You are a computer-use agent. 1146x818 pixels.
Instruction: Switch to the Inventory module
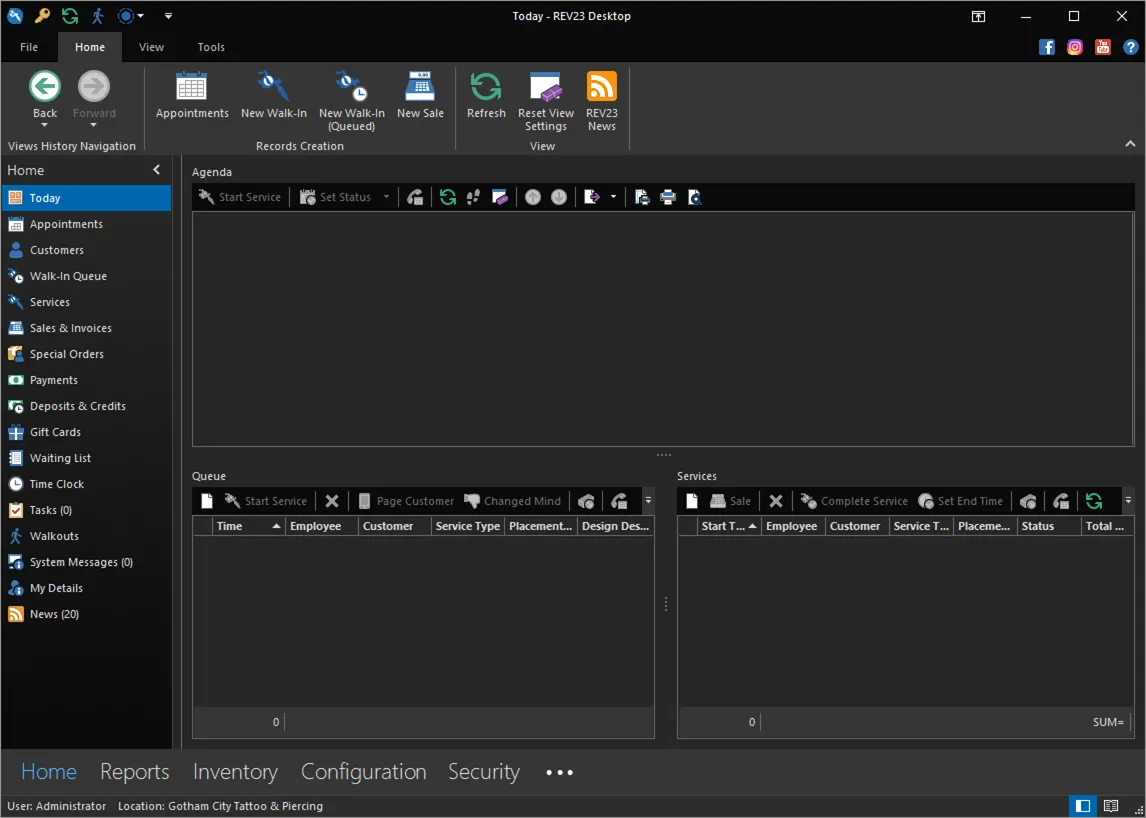(235, 772)
